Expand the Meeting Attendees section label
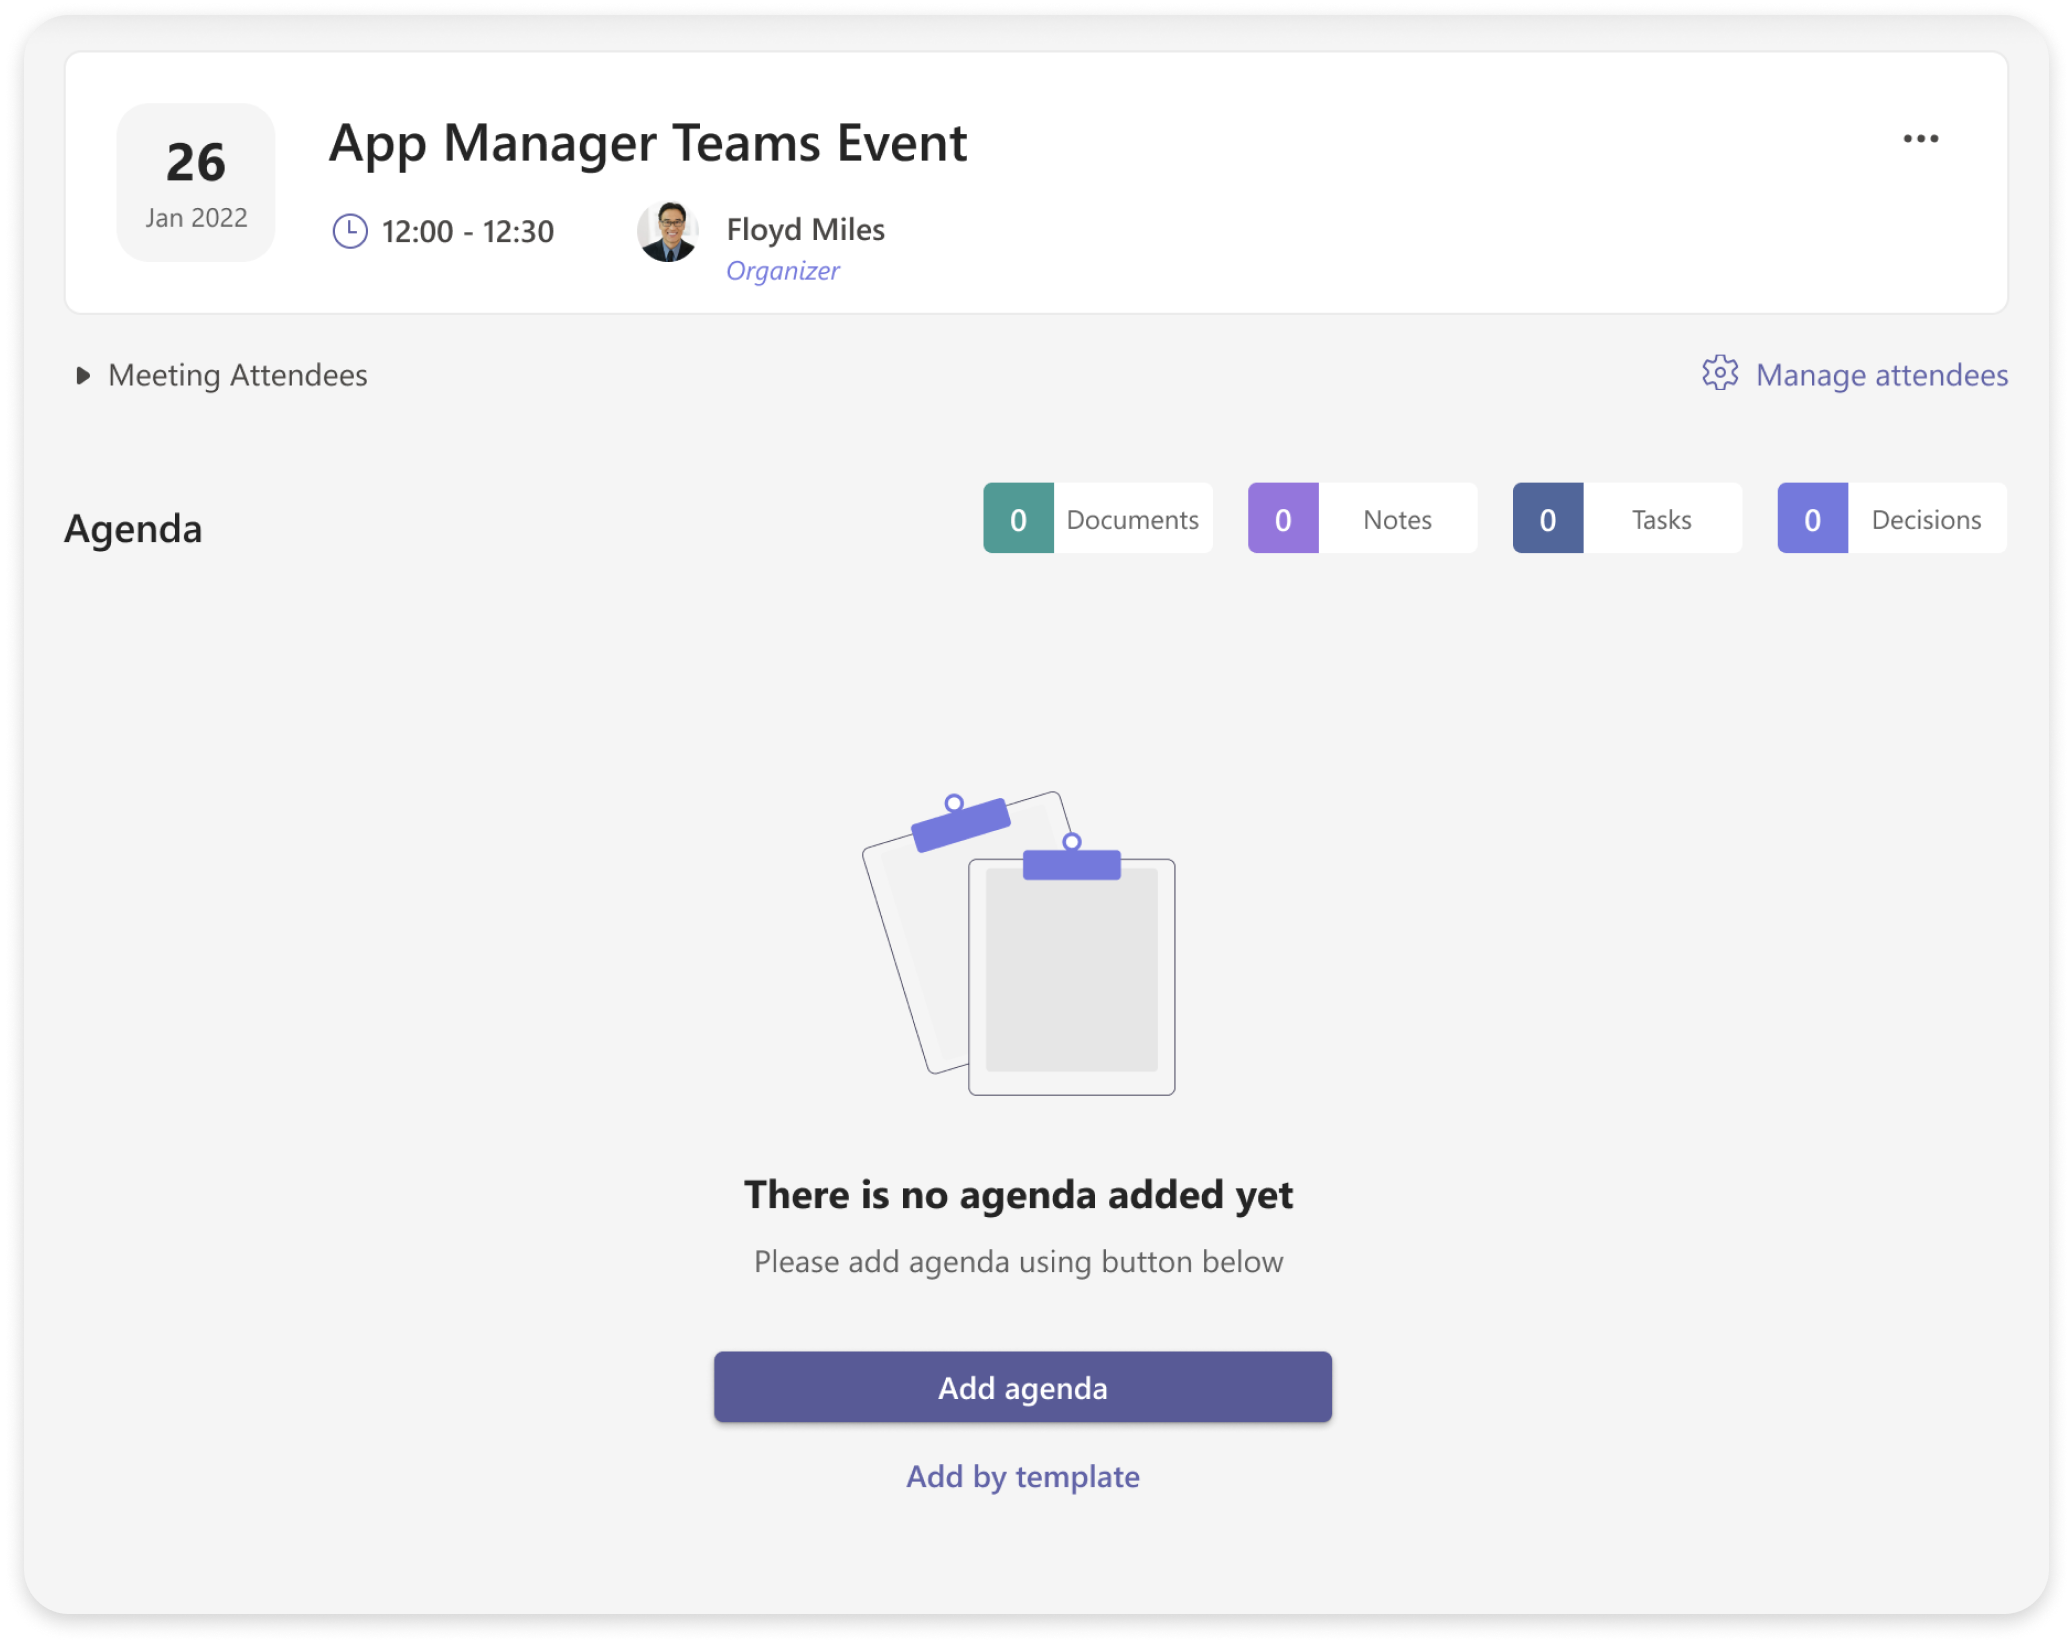This screenshot has width=2071, height=1644. coord(238,375)
